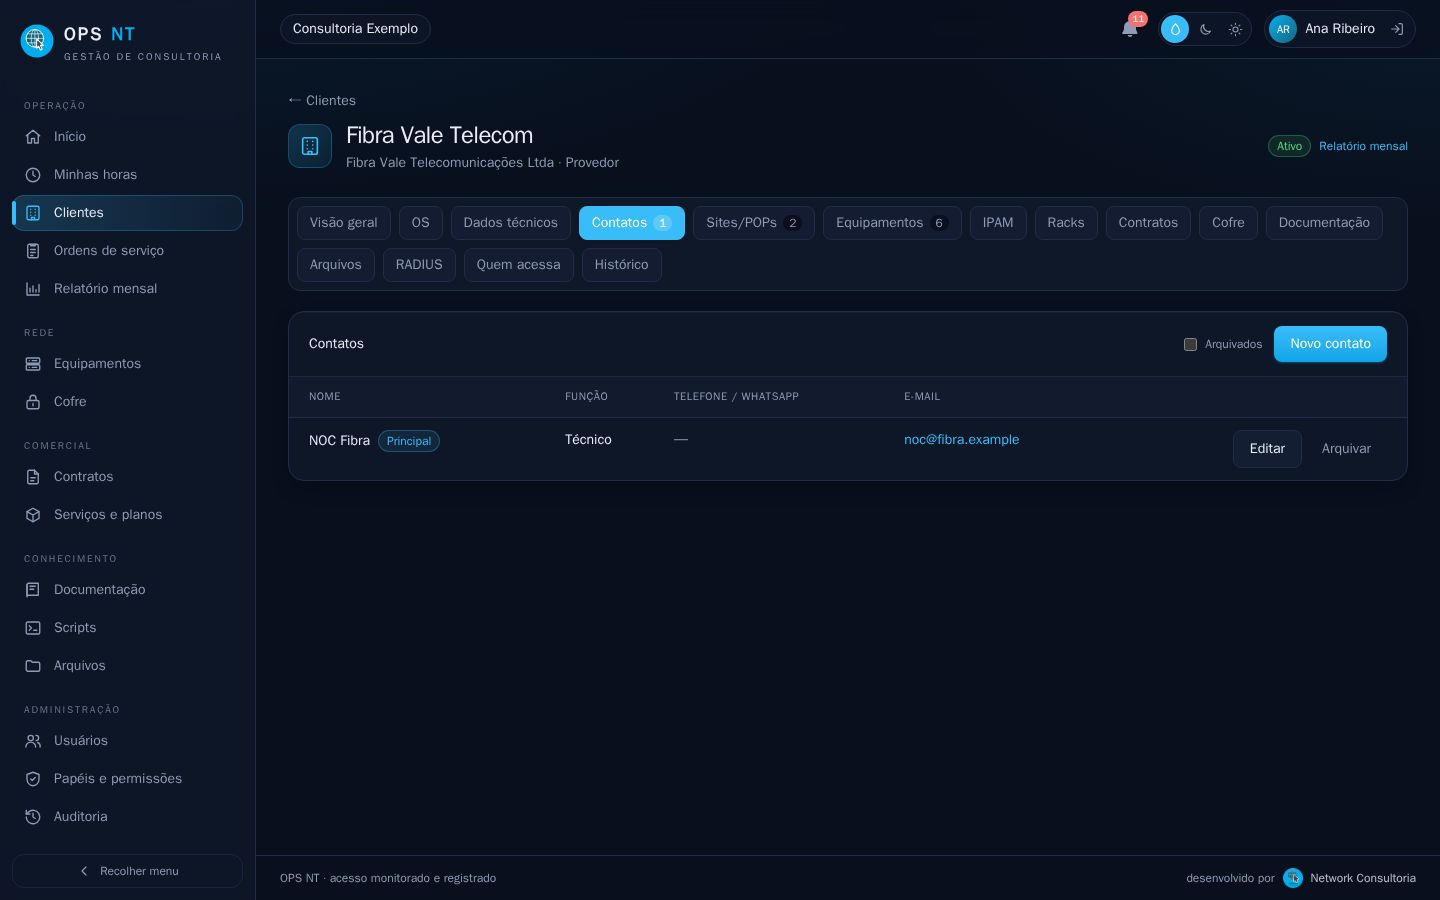Toggle the Arquivados checkbox
Viewport: 1440px width, 900px height.
pos(1190,344)
